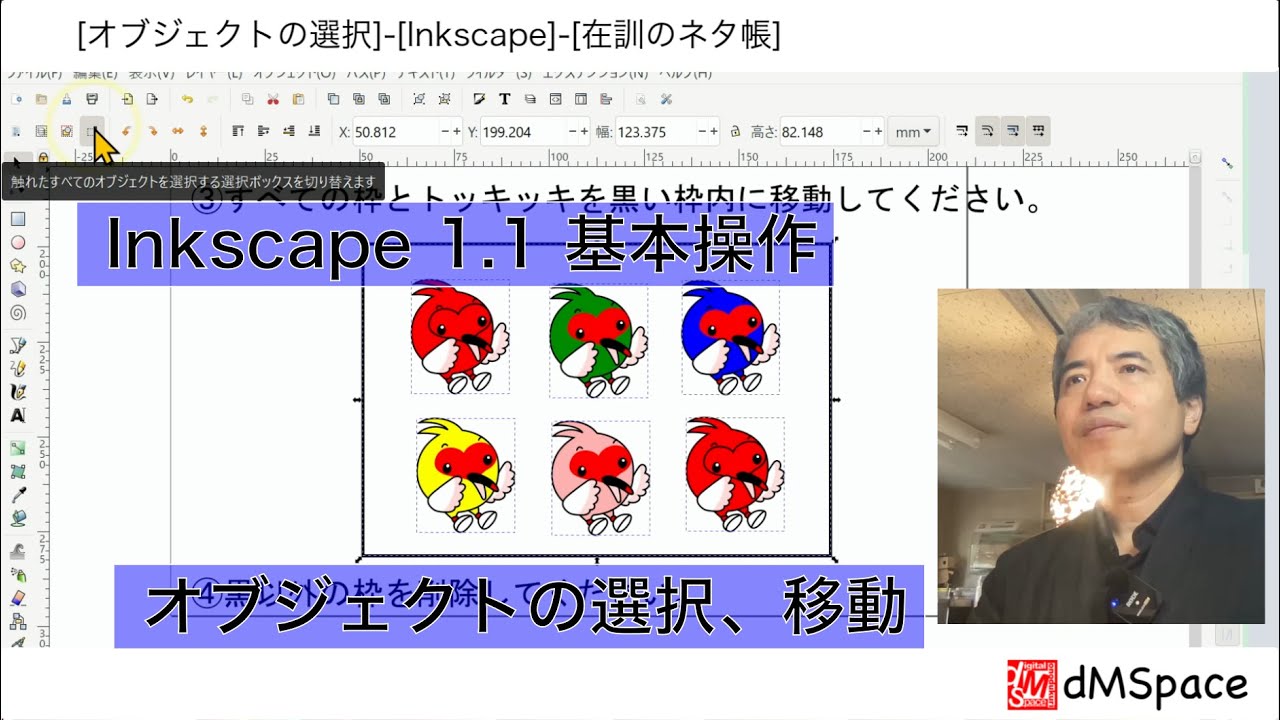
Task: Select the Gradient tool
Action: coord(17,448)
